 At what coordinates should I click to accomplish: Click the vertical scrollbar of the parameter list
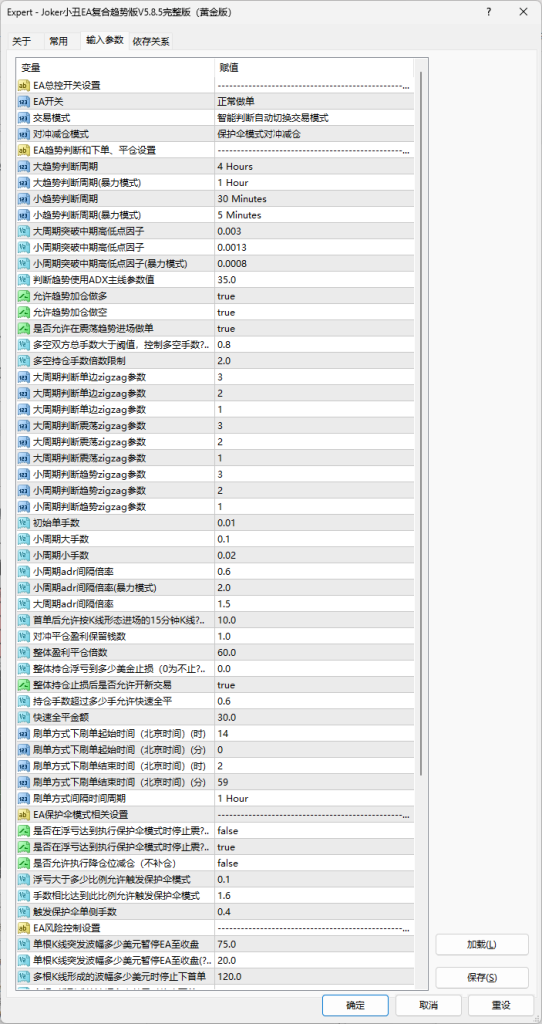[422, 424]
